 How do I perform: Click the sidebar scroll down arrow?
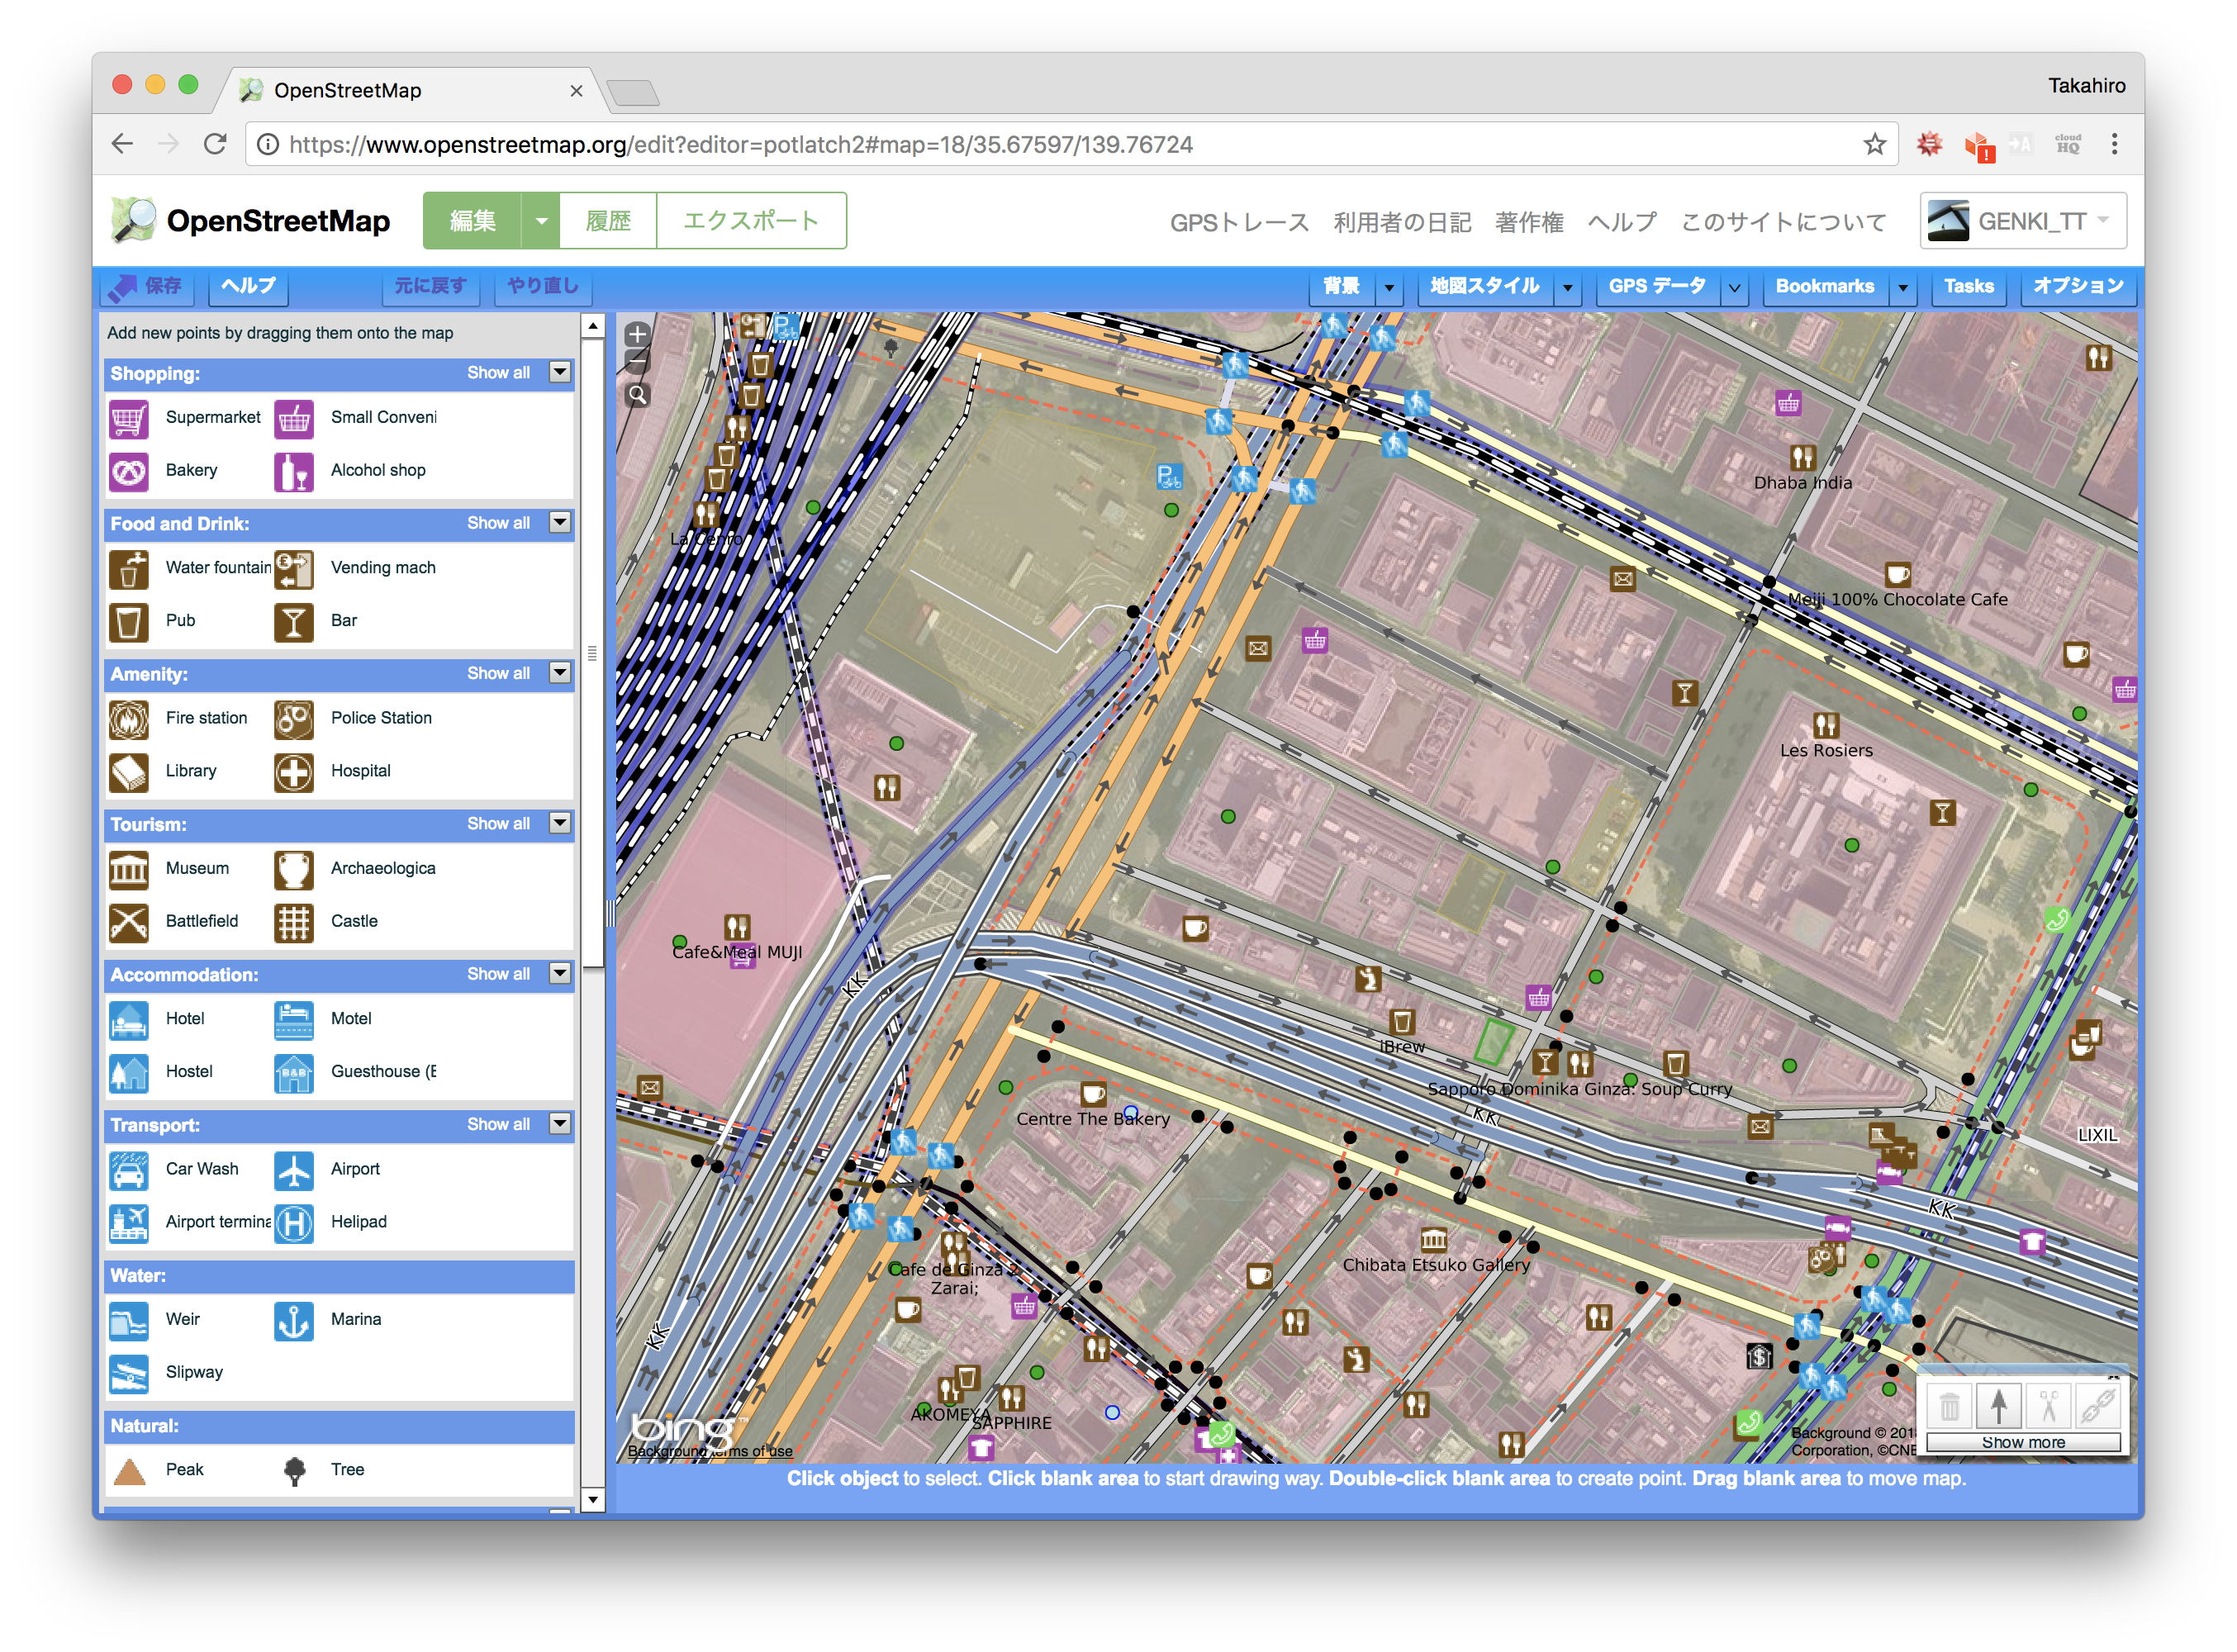[x=593, y=1499]
